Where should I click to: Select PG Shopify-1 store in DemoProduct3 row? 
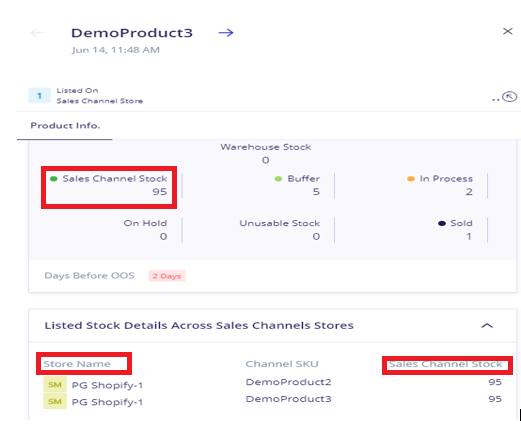[107, 402]
